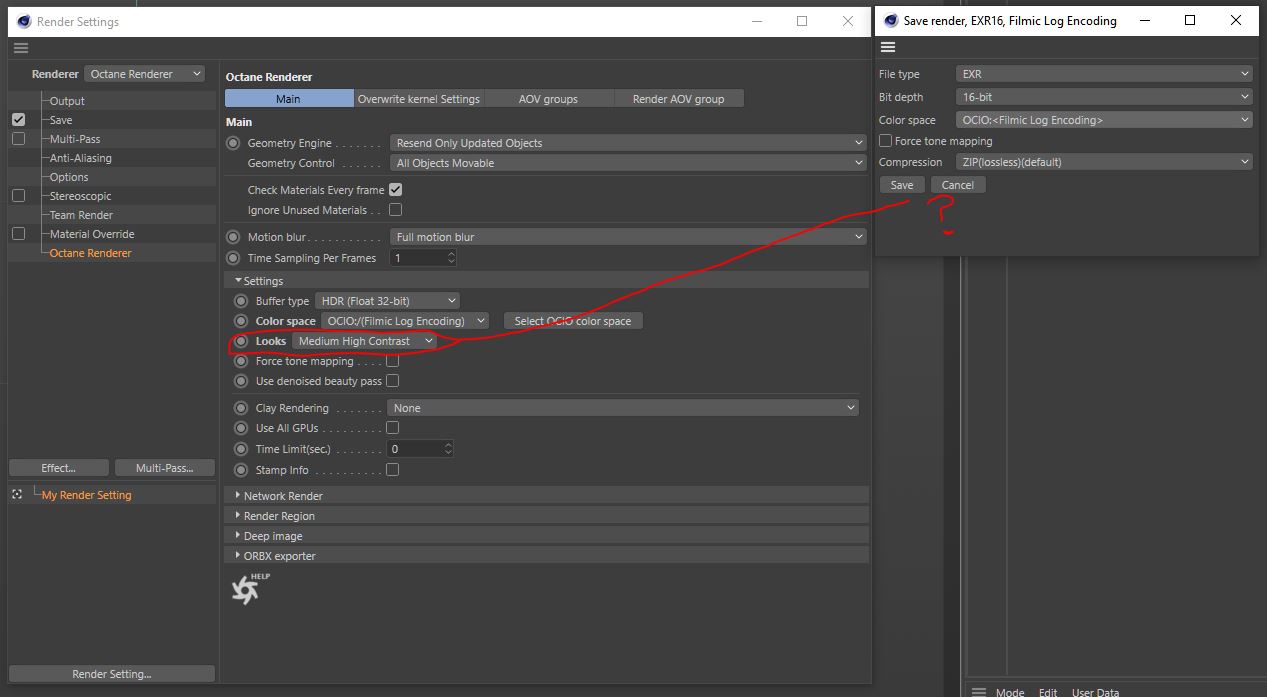Open hamburger menu in Render Settings window

pyautogui.click(x=21, y=48)
